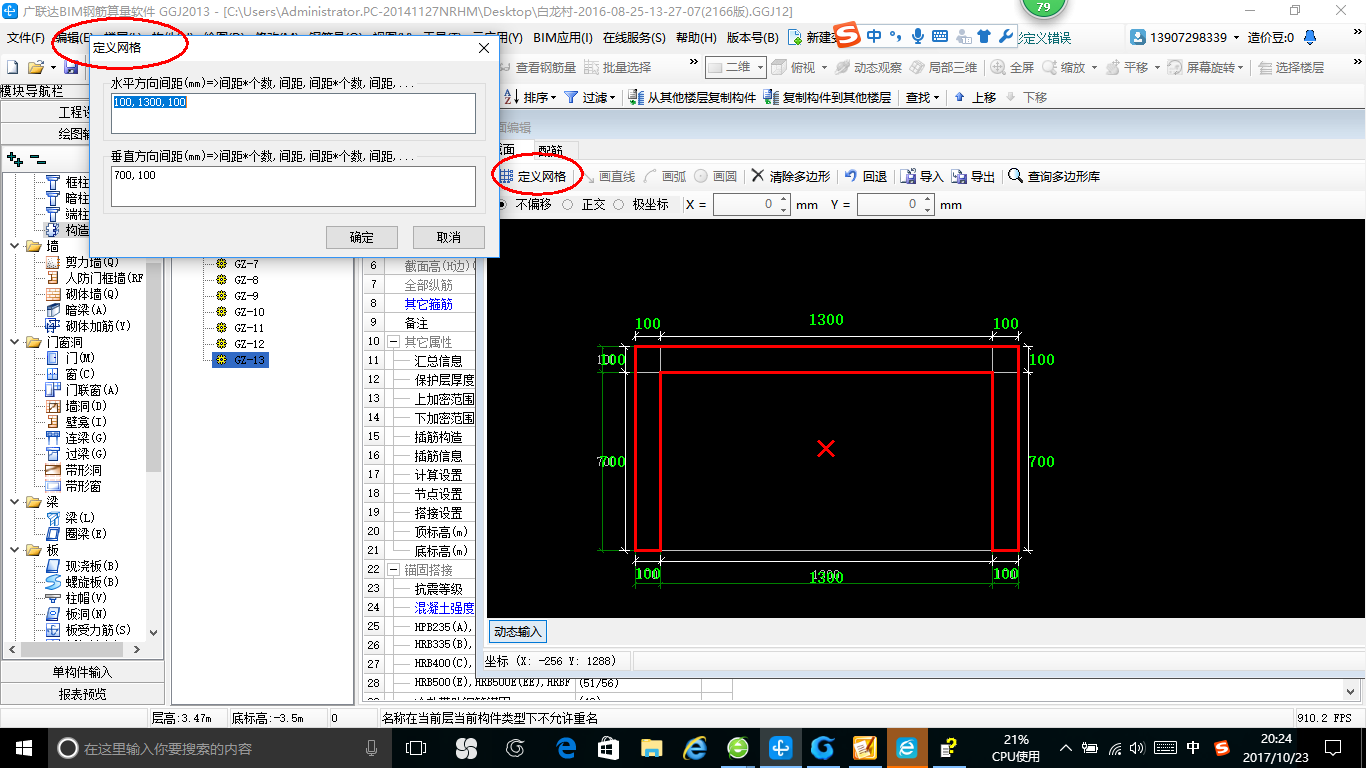Viewport: 1366px width, 768px height.
Task: Open the 版本号(B) menu
Action: pos(752,38)
